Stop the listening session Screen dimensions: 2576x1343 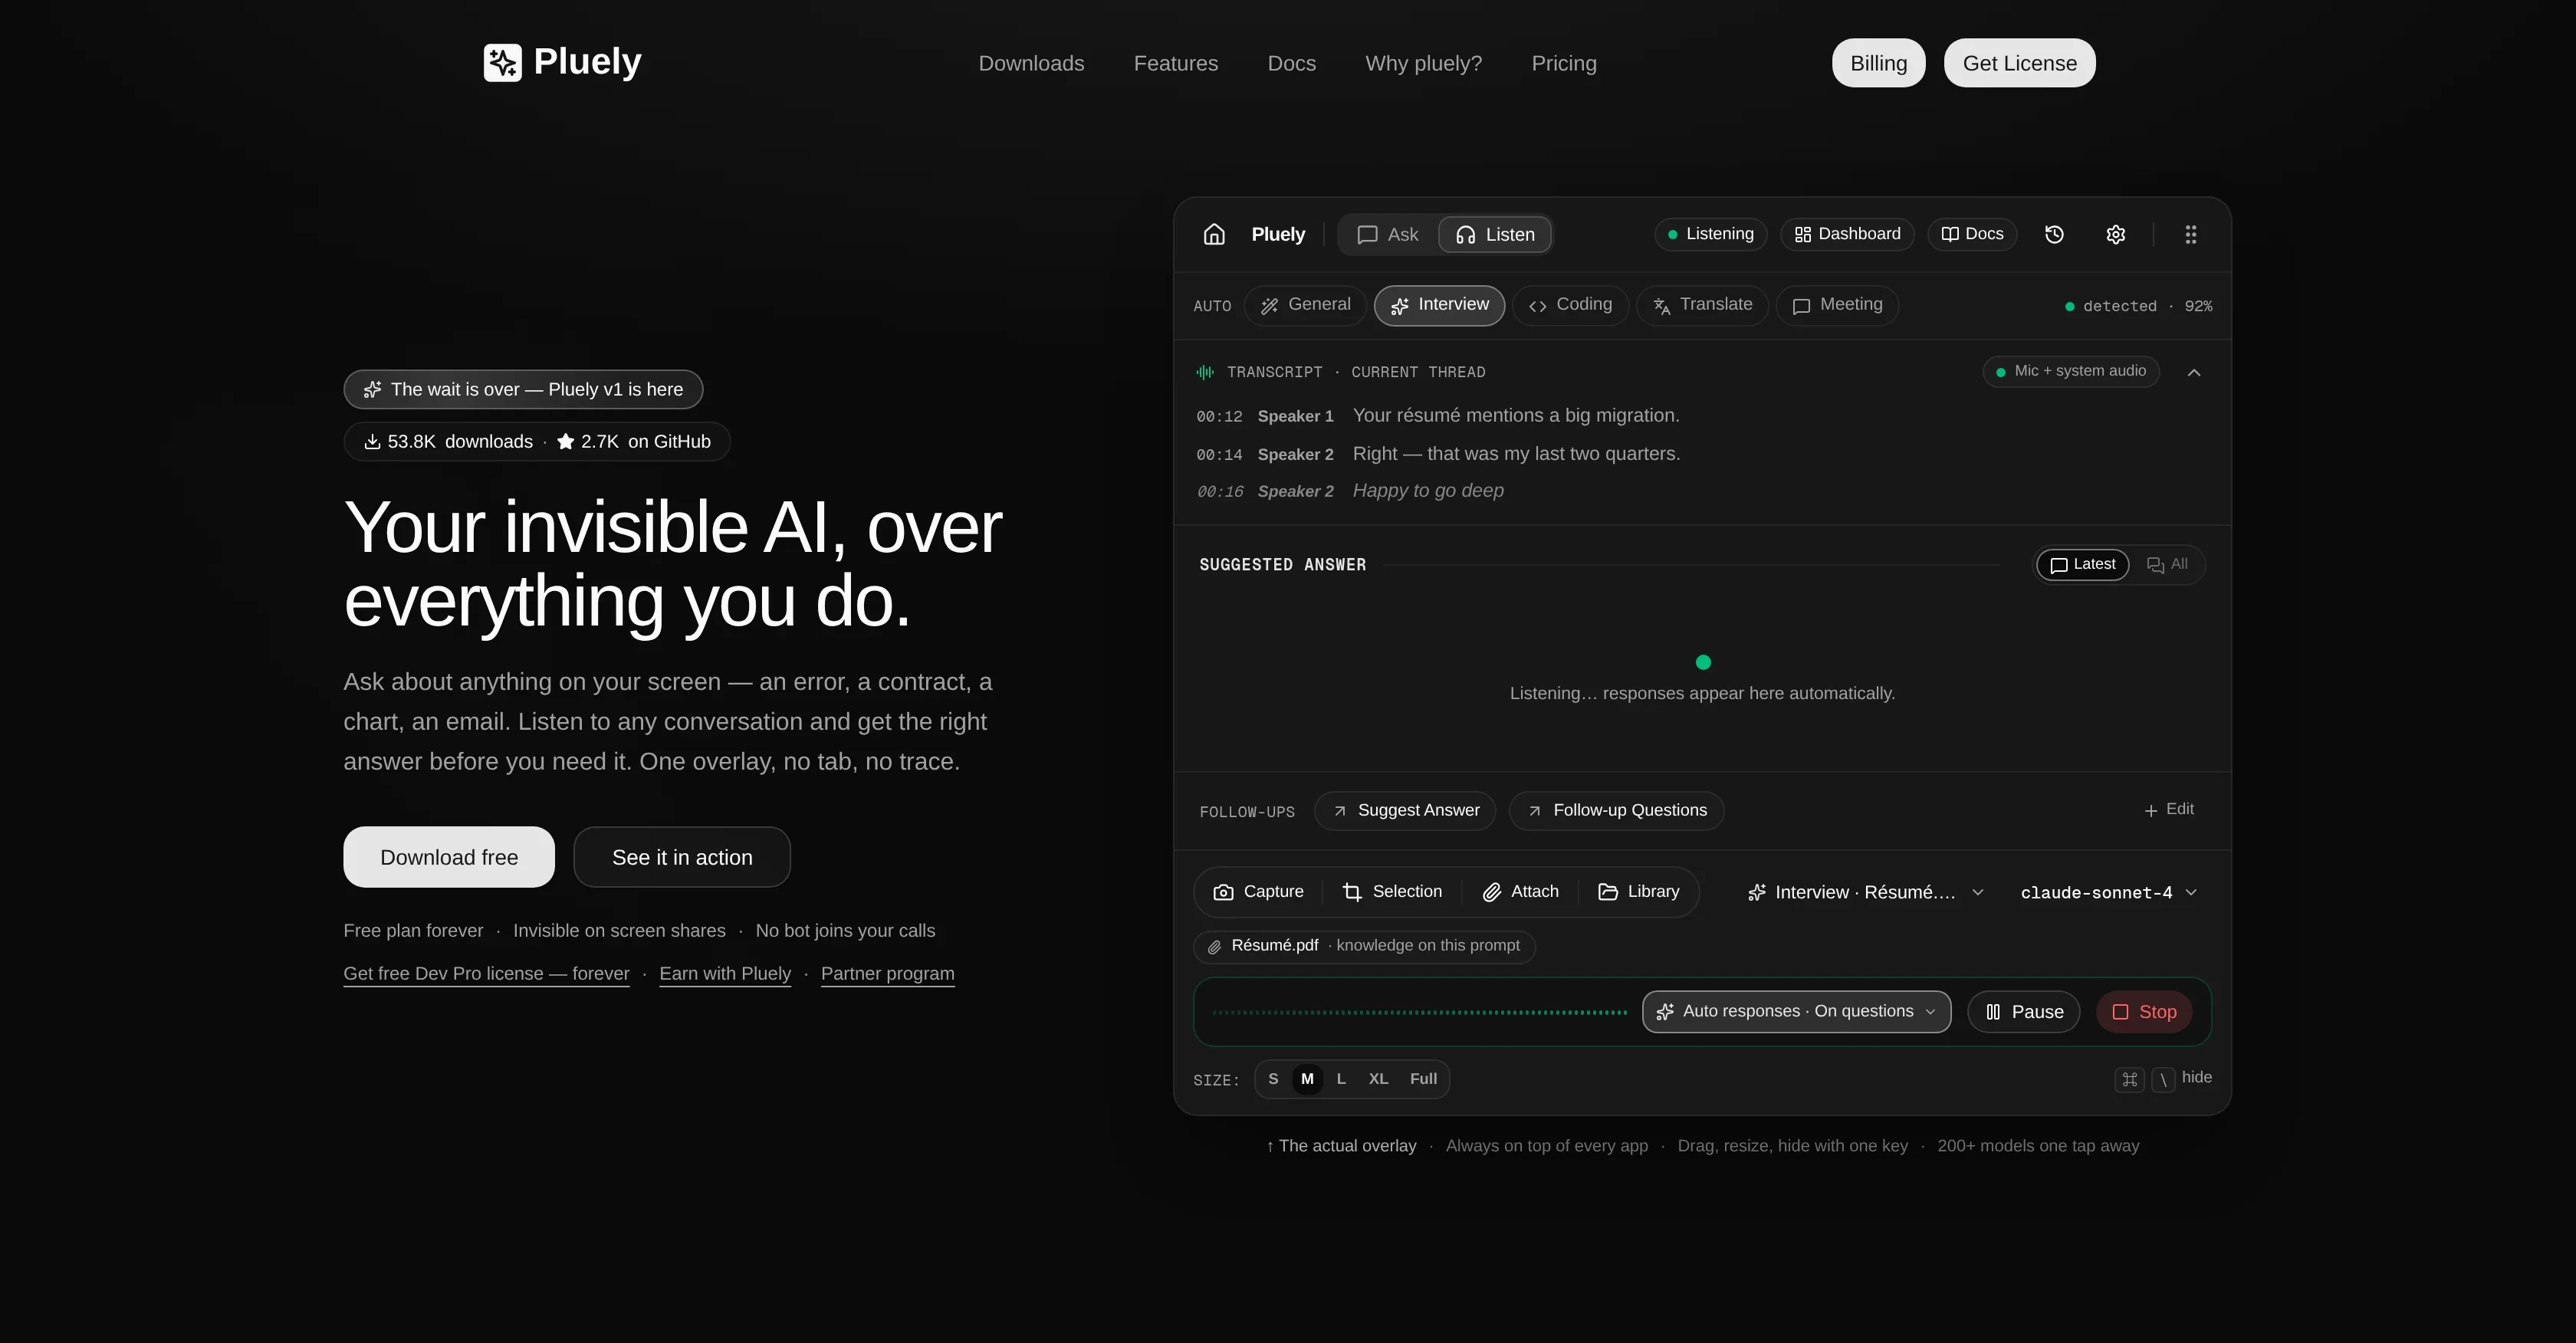click(x=2144, y=1012)
